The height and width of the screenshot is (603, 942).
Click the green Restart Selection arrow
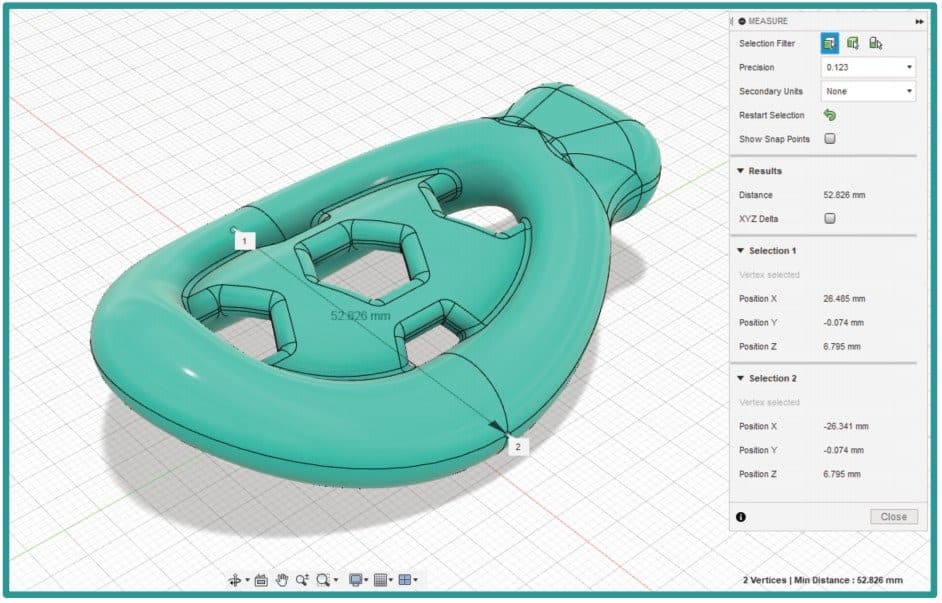pyautogui.click(x=829, y=115)
